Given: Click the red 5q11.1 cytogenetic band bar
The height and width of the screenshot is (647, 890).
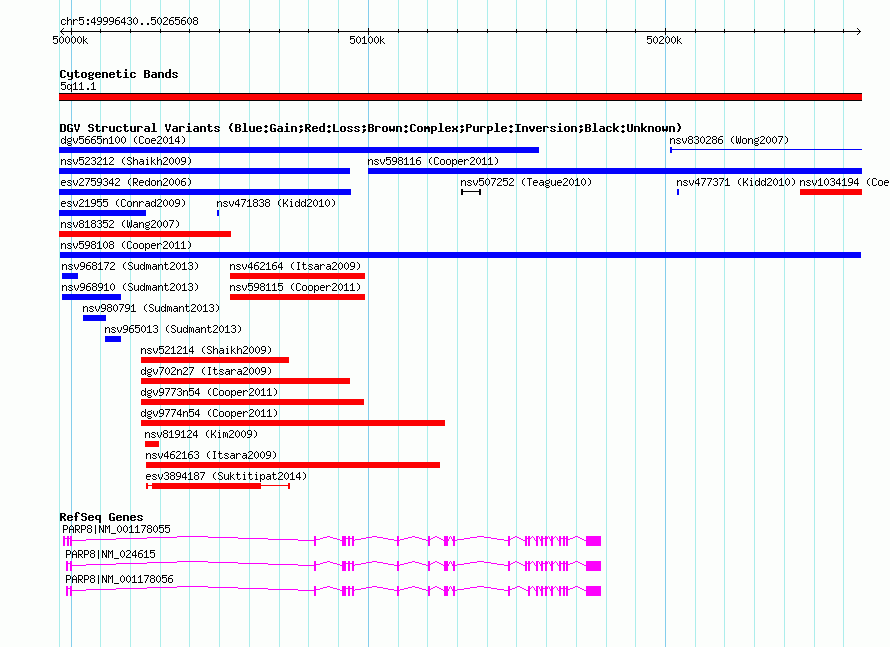Looking at the screenshot, I should pyautogui.click(x=460, y=97).
